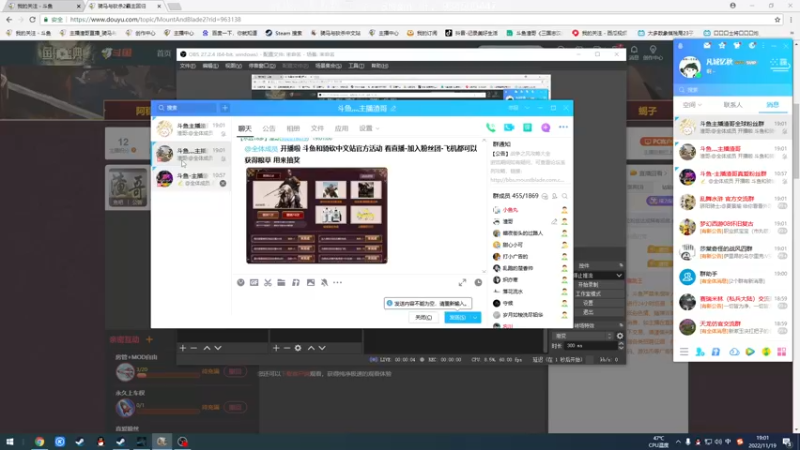Screen dimensions: 800x450
Task: Switch to the 聊天 tab in group chat
Action: [x=245, y=128]
